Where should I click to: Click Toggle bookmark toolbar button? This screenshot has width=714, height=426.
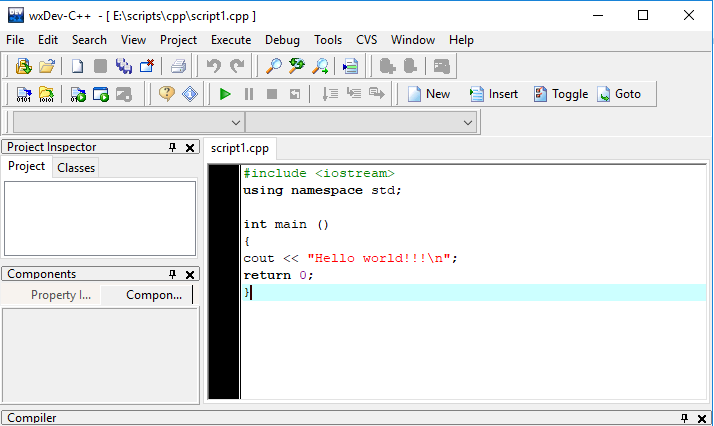pos(561,94)
